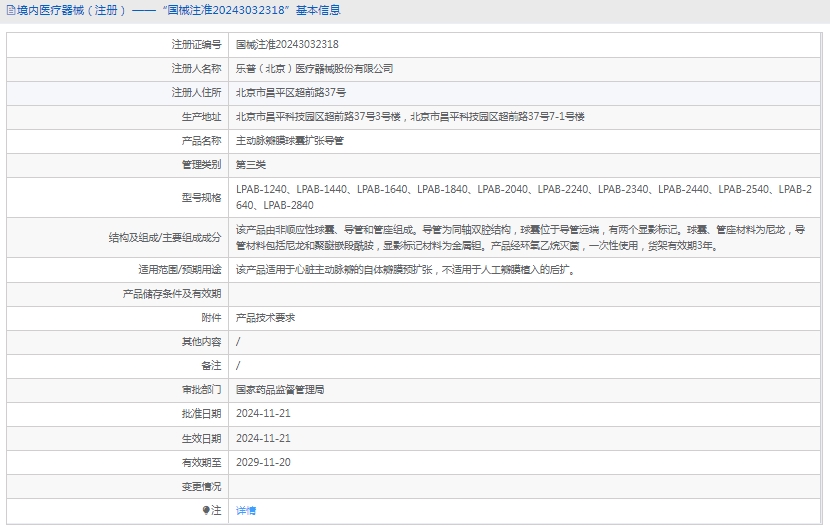Viewport: 830px width, 530px height.
Task: Click the management category value 第三类
Action: pyautogui.click(x=251, y=165)
